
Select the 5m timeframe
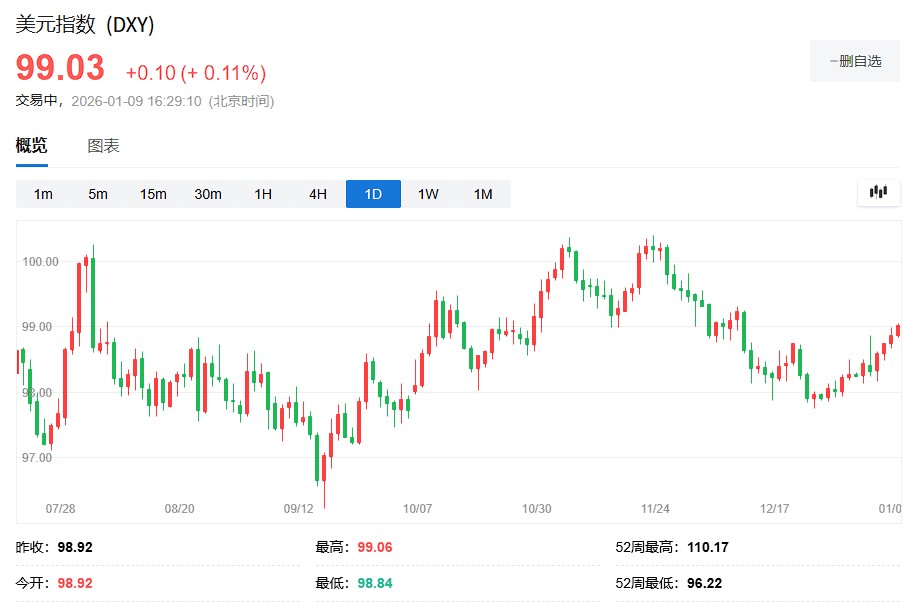click(x=98, y=194)
